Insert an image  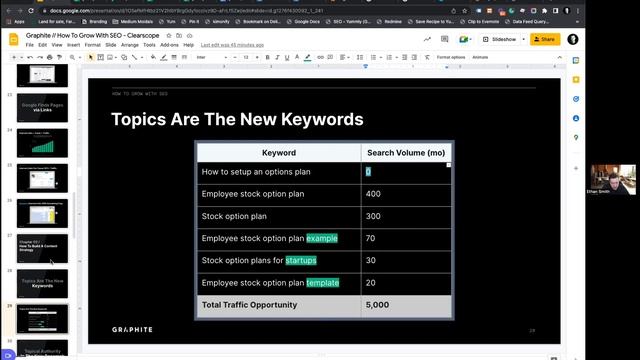(x=110, y=58)
